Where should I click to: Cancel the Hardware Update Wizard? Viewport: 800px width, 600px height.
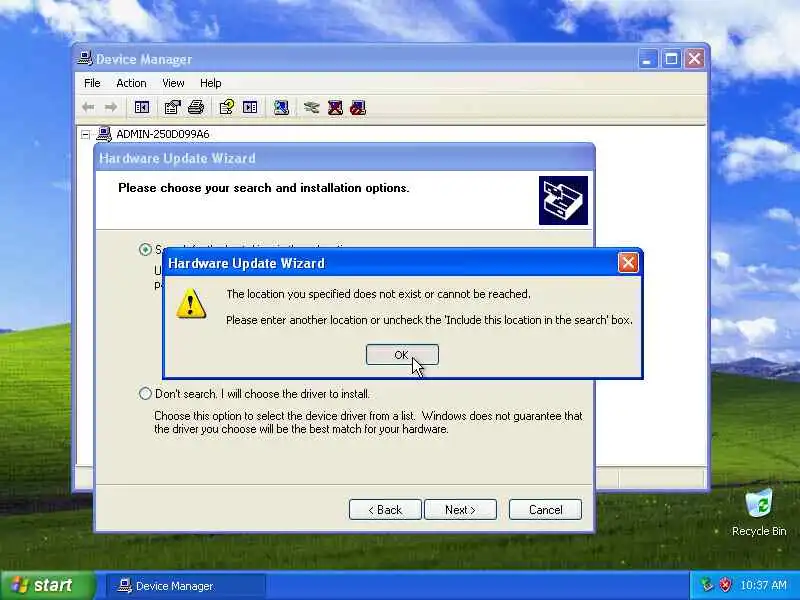pos(545,510)
